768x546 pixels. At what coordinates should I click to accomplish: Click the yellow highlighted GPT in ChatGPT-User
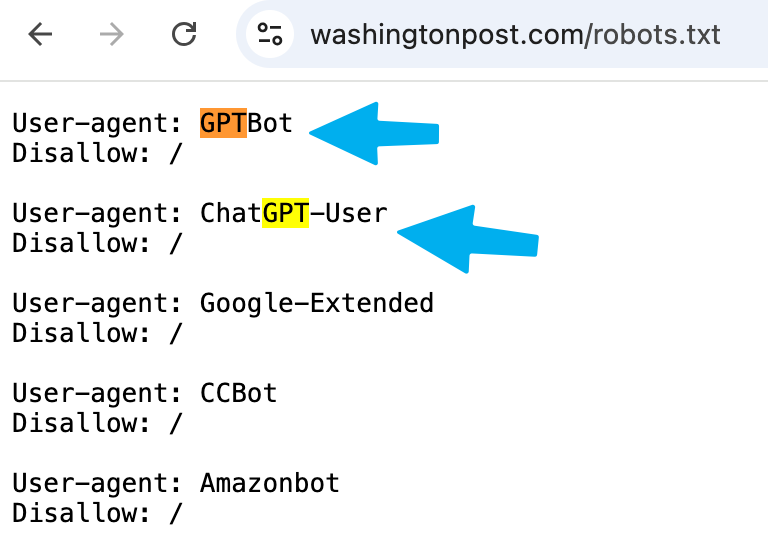286,213
